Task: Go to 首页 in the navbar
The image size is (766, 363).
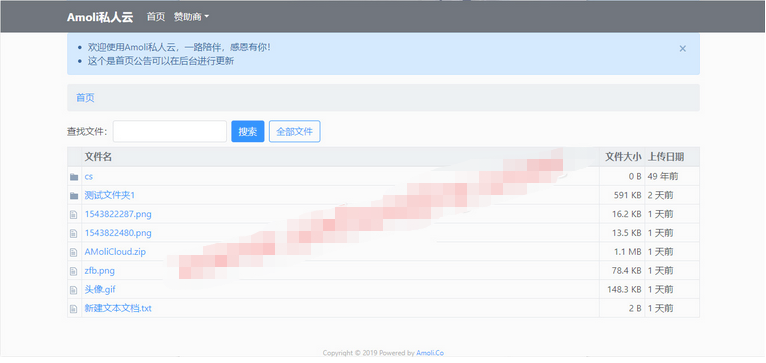Action: tap(156, 17)
